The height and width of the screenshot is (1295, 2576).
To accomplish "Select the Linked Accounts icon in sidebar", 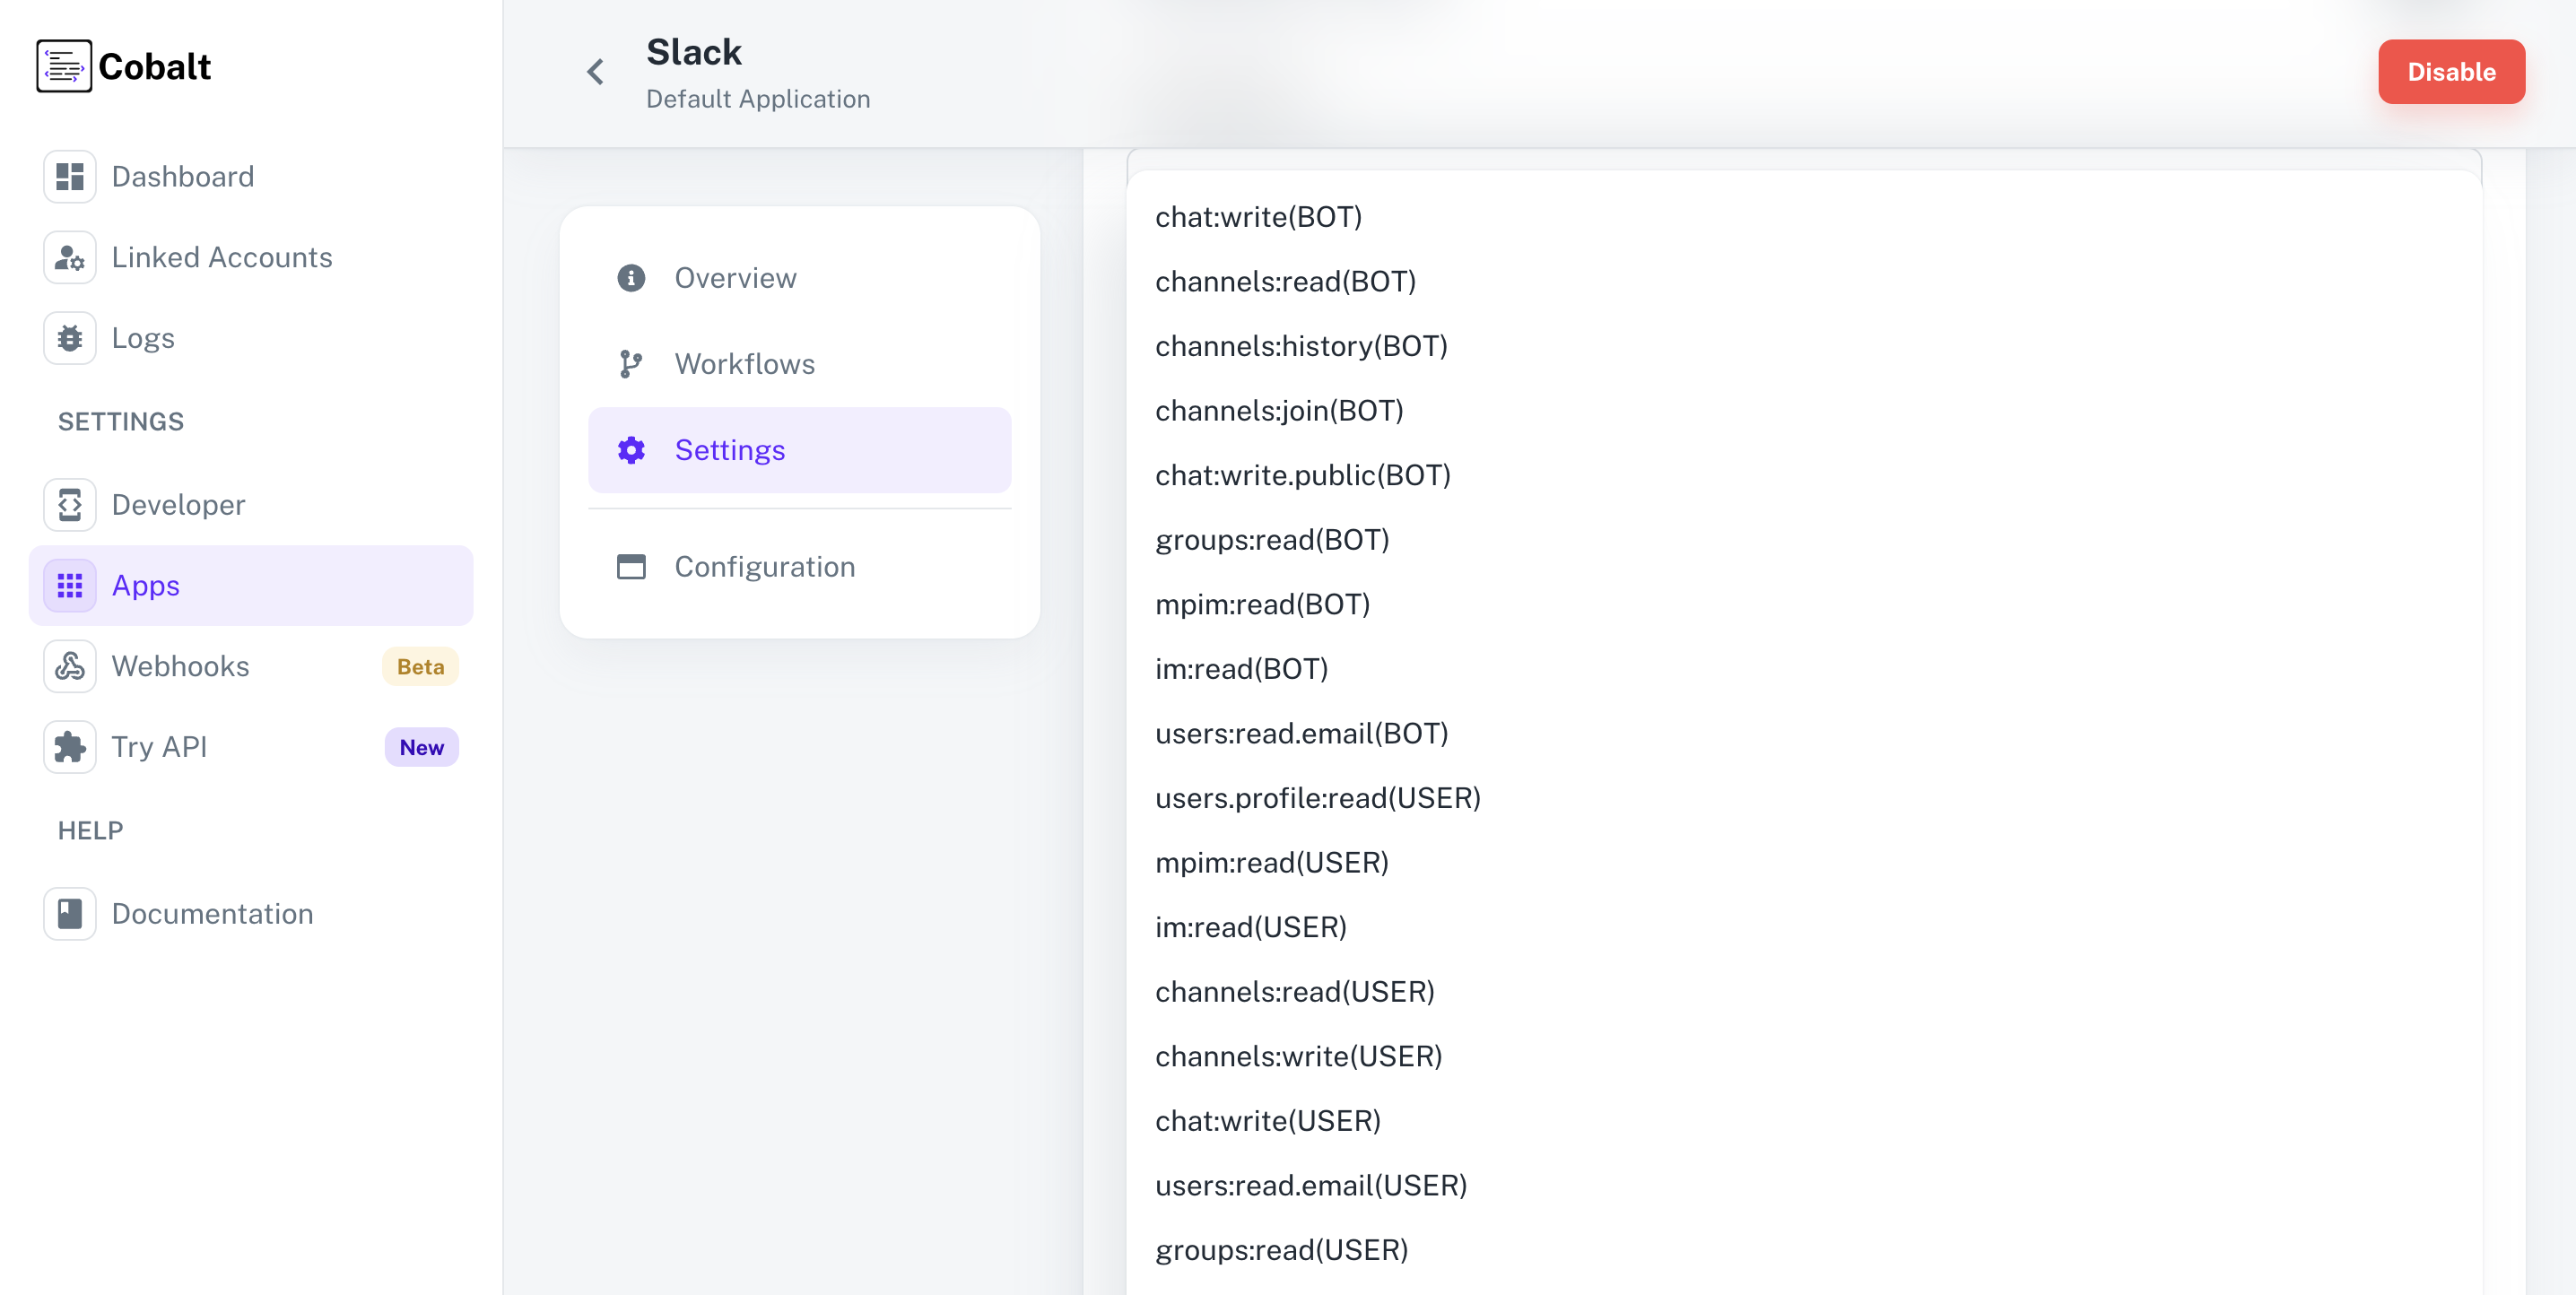I will (69, 257).
